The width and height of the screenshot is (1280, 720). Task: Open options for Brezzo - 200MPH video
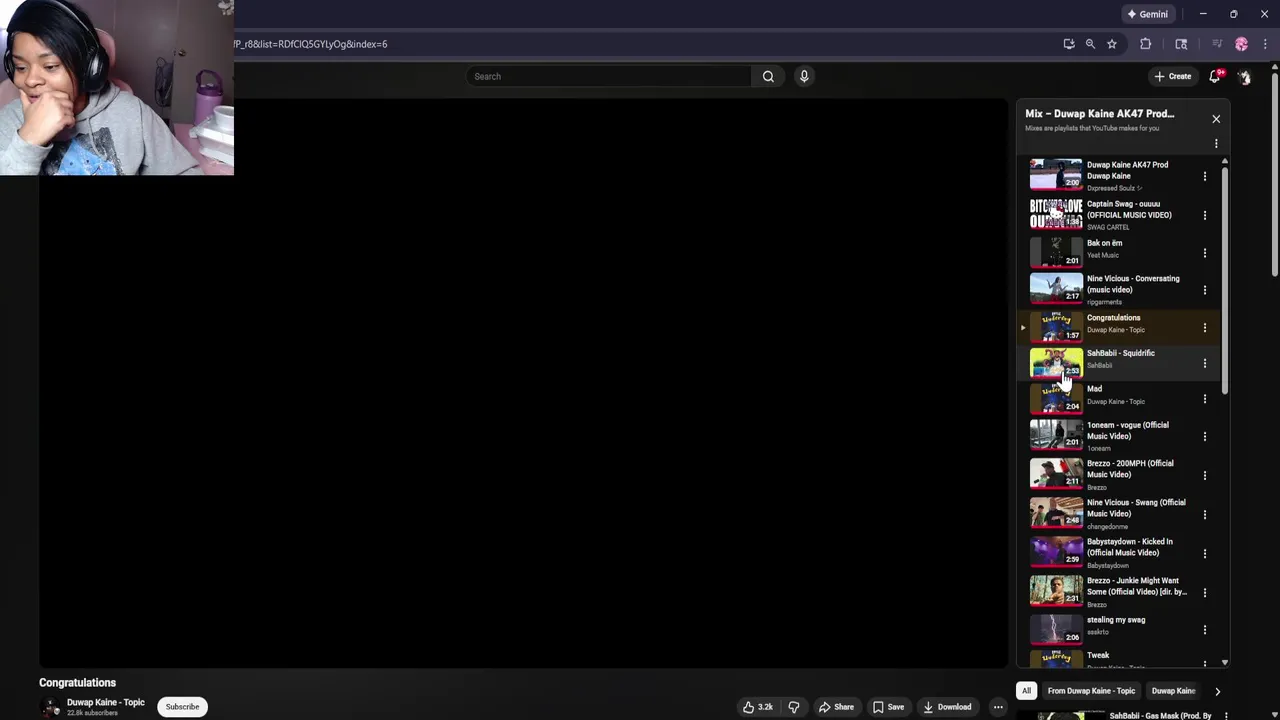[x=1205, y=475]
